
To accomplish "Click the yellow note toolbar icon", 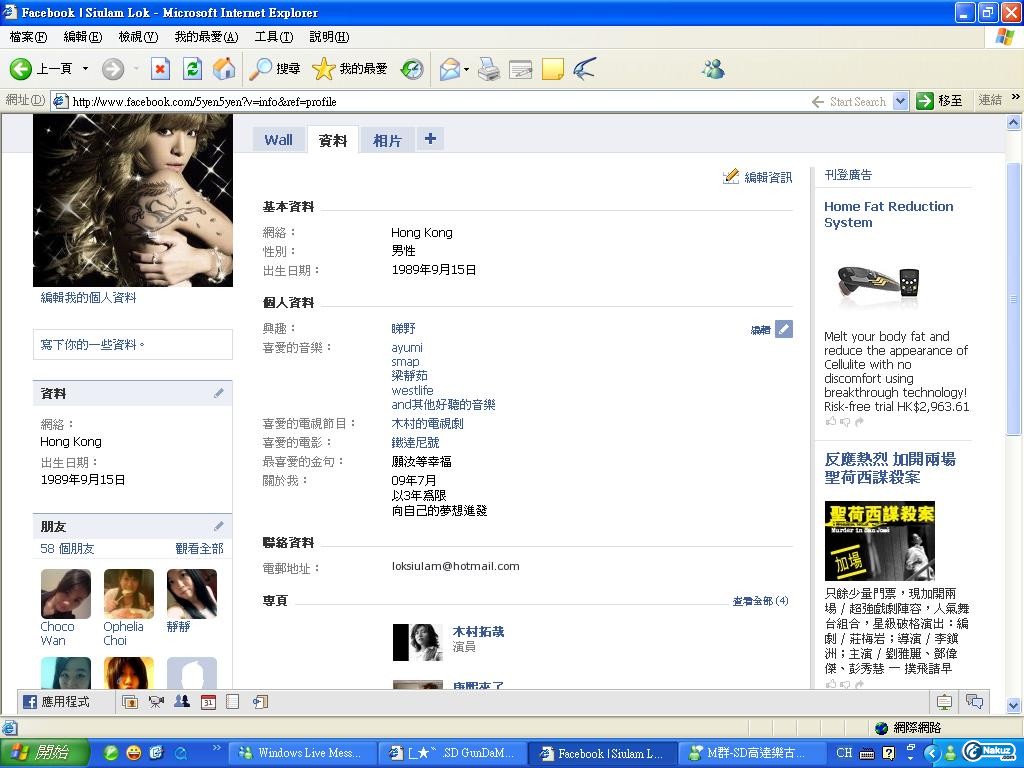I will [552, 69].
